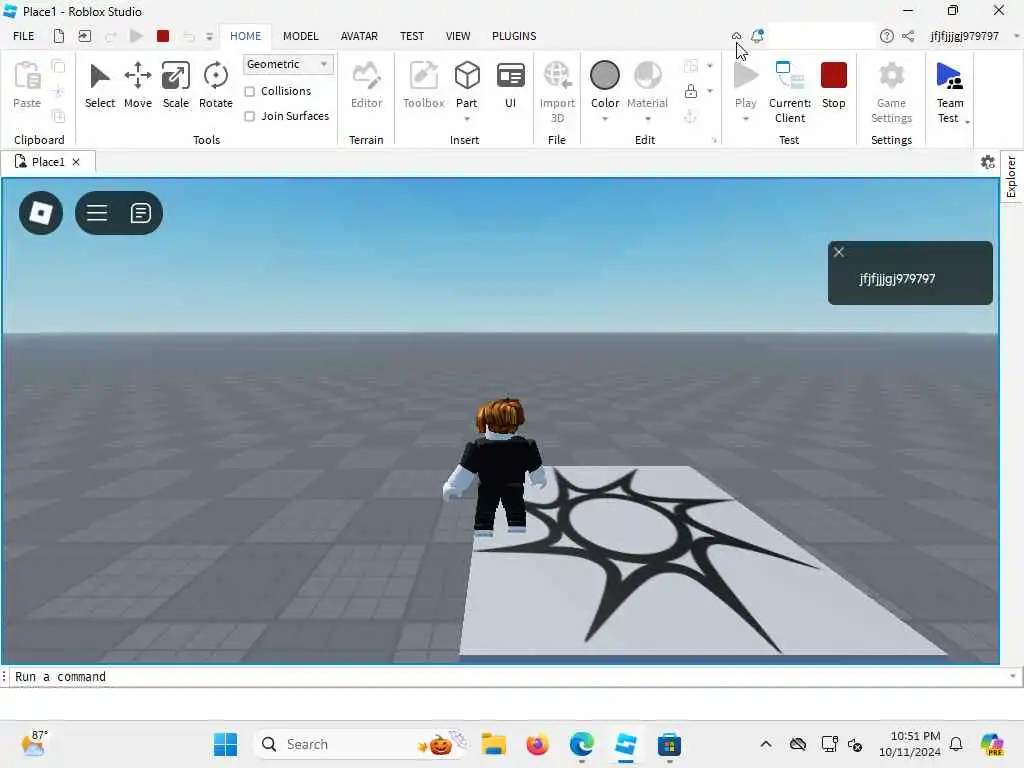
Task: Click the help question mark icon
Action: click(x=886, y=36)
